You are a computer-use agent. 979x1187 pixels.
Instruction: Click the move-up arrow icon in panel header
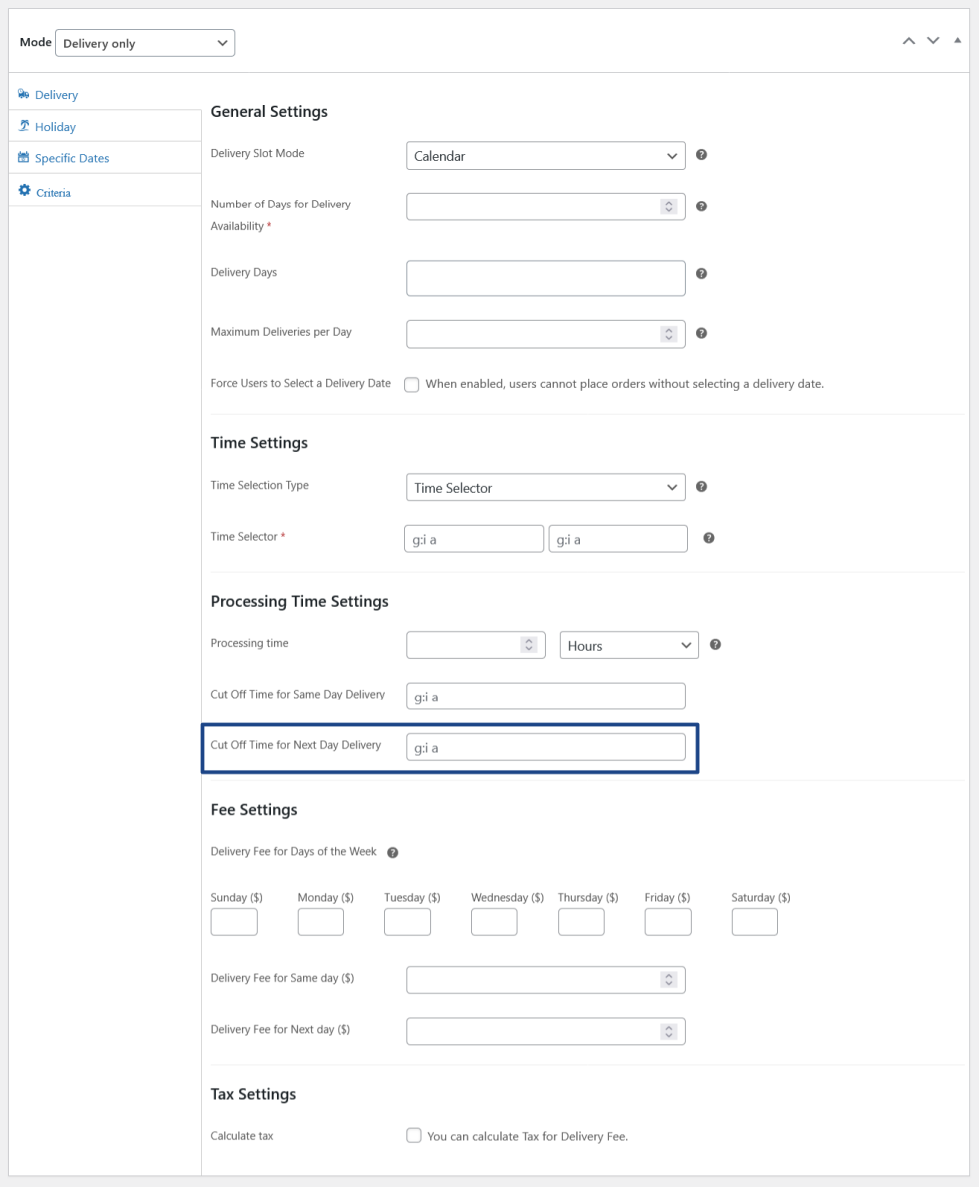point(908,41)
